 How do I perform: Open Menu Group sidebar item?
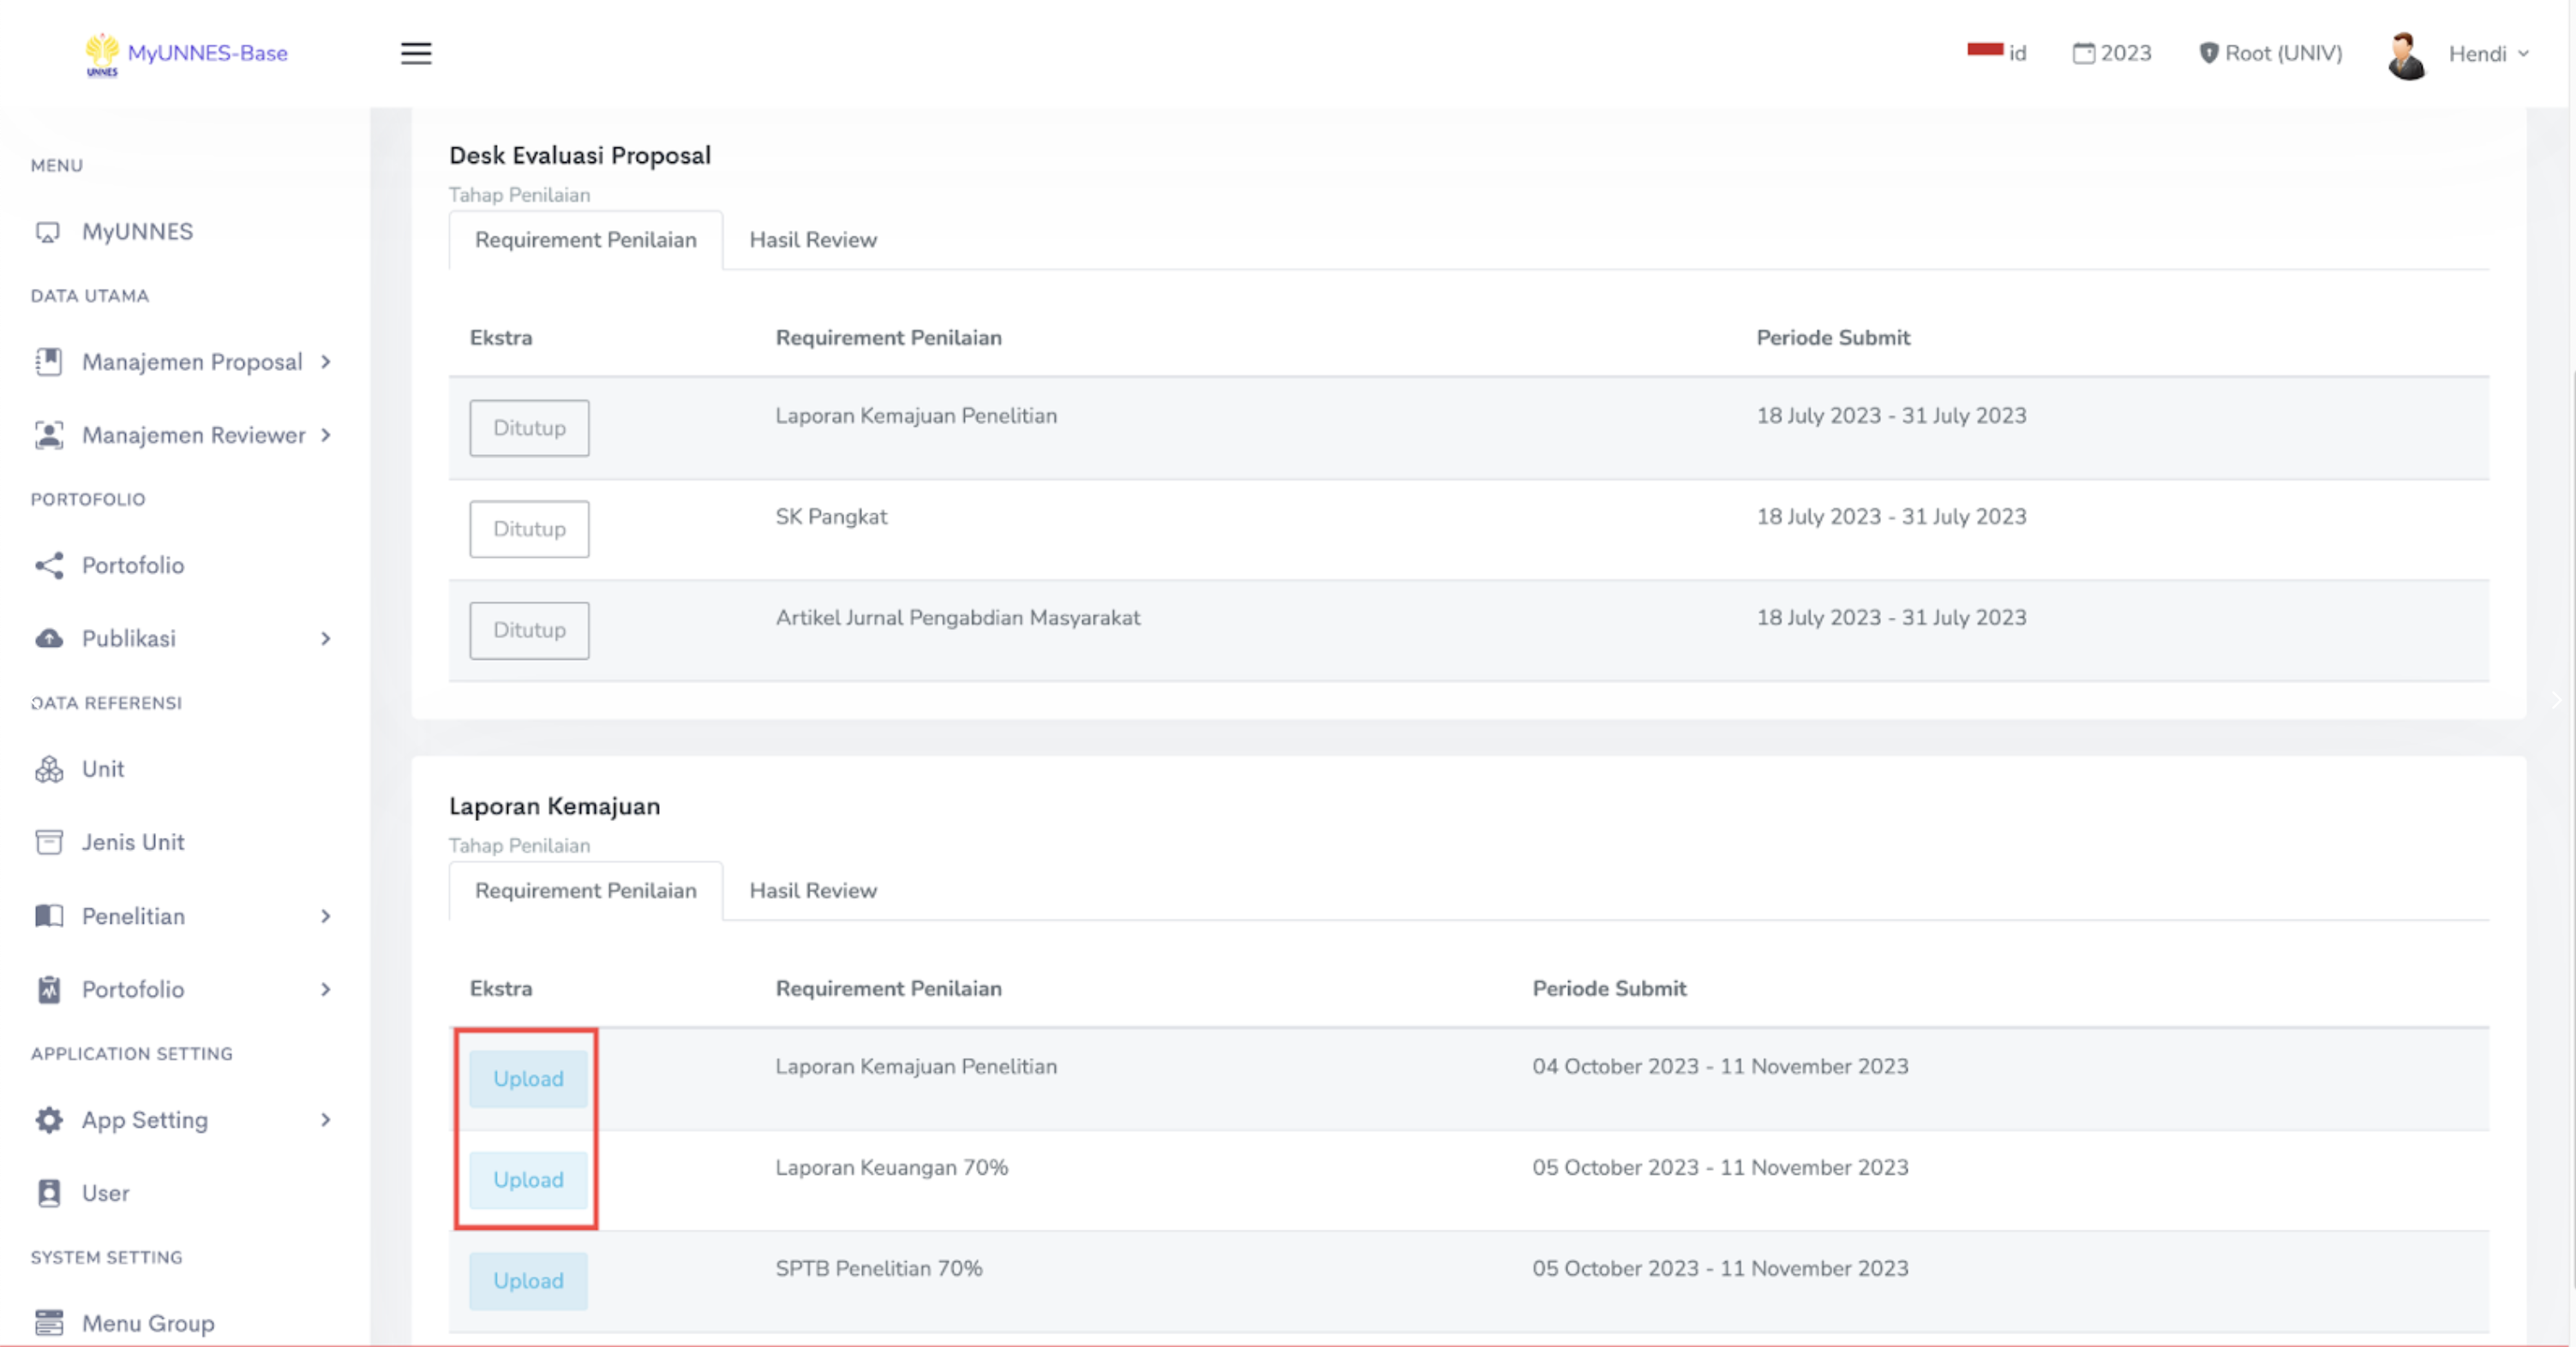coord(147,1323)
